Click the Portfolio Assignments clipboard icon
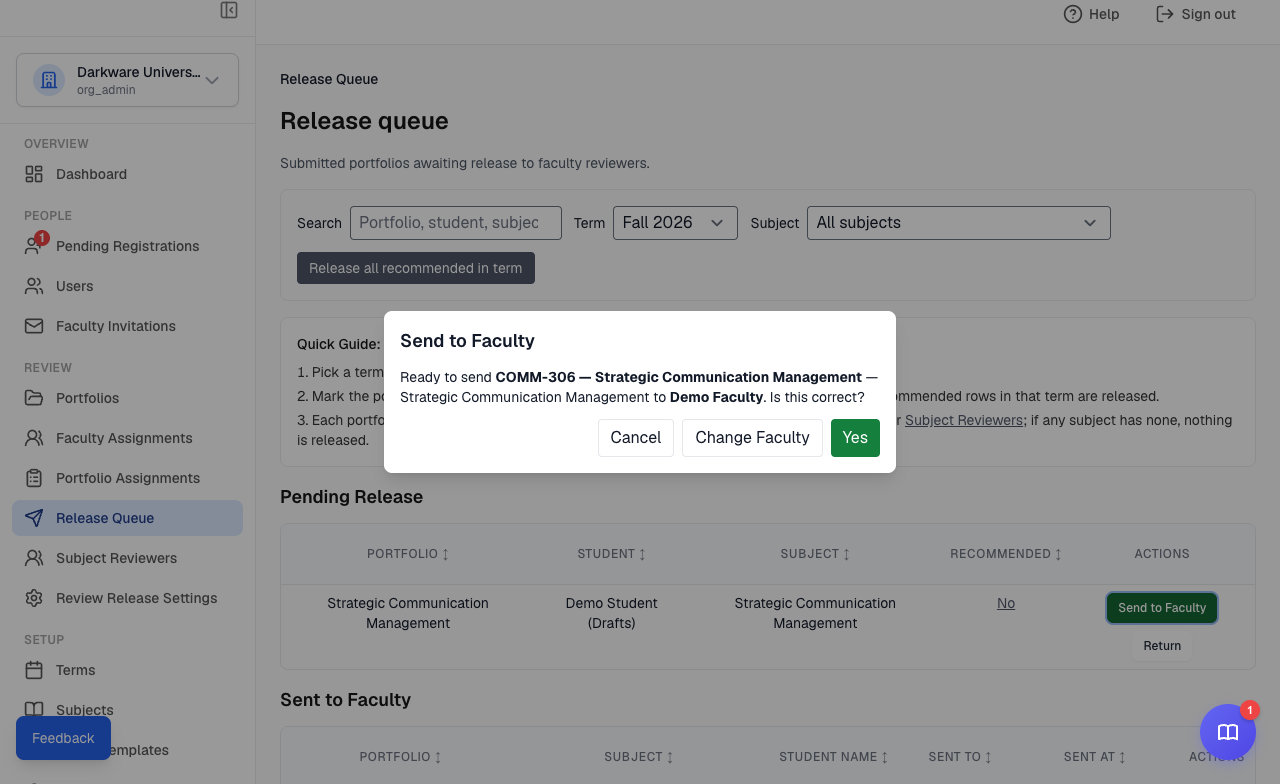The image size is (1280, 784). tap(34, 478)
